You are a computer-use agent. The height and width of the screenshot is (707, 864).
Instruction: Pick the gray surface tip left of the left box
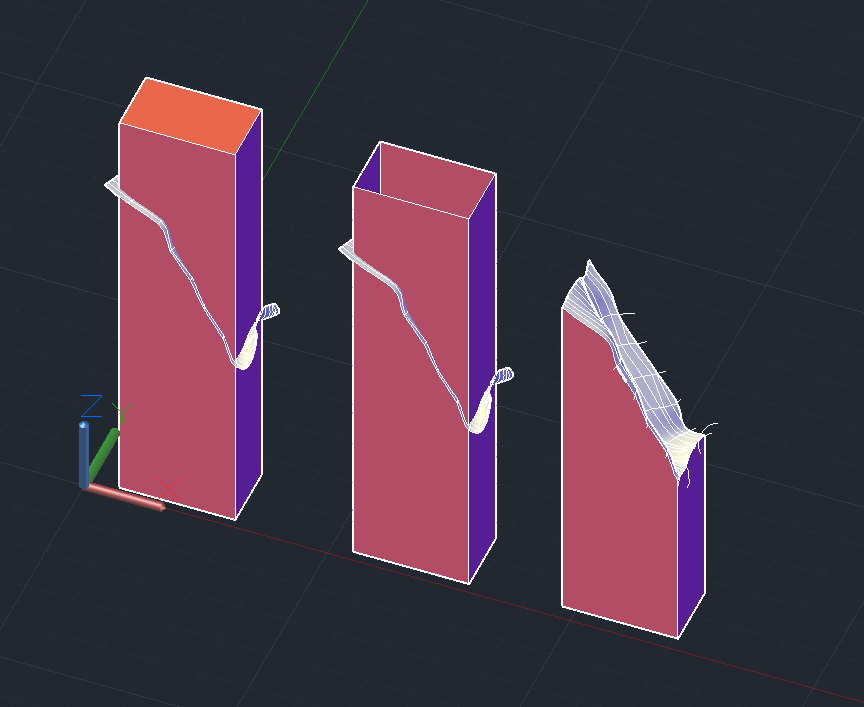tap(112, 184)
